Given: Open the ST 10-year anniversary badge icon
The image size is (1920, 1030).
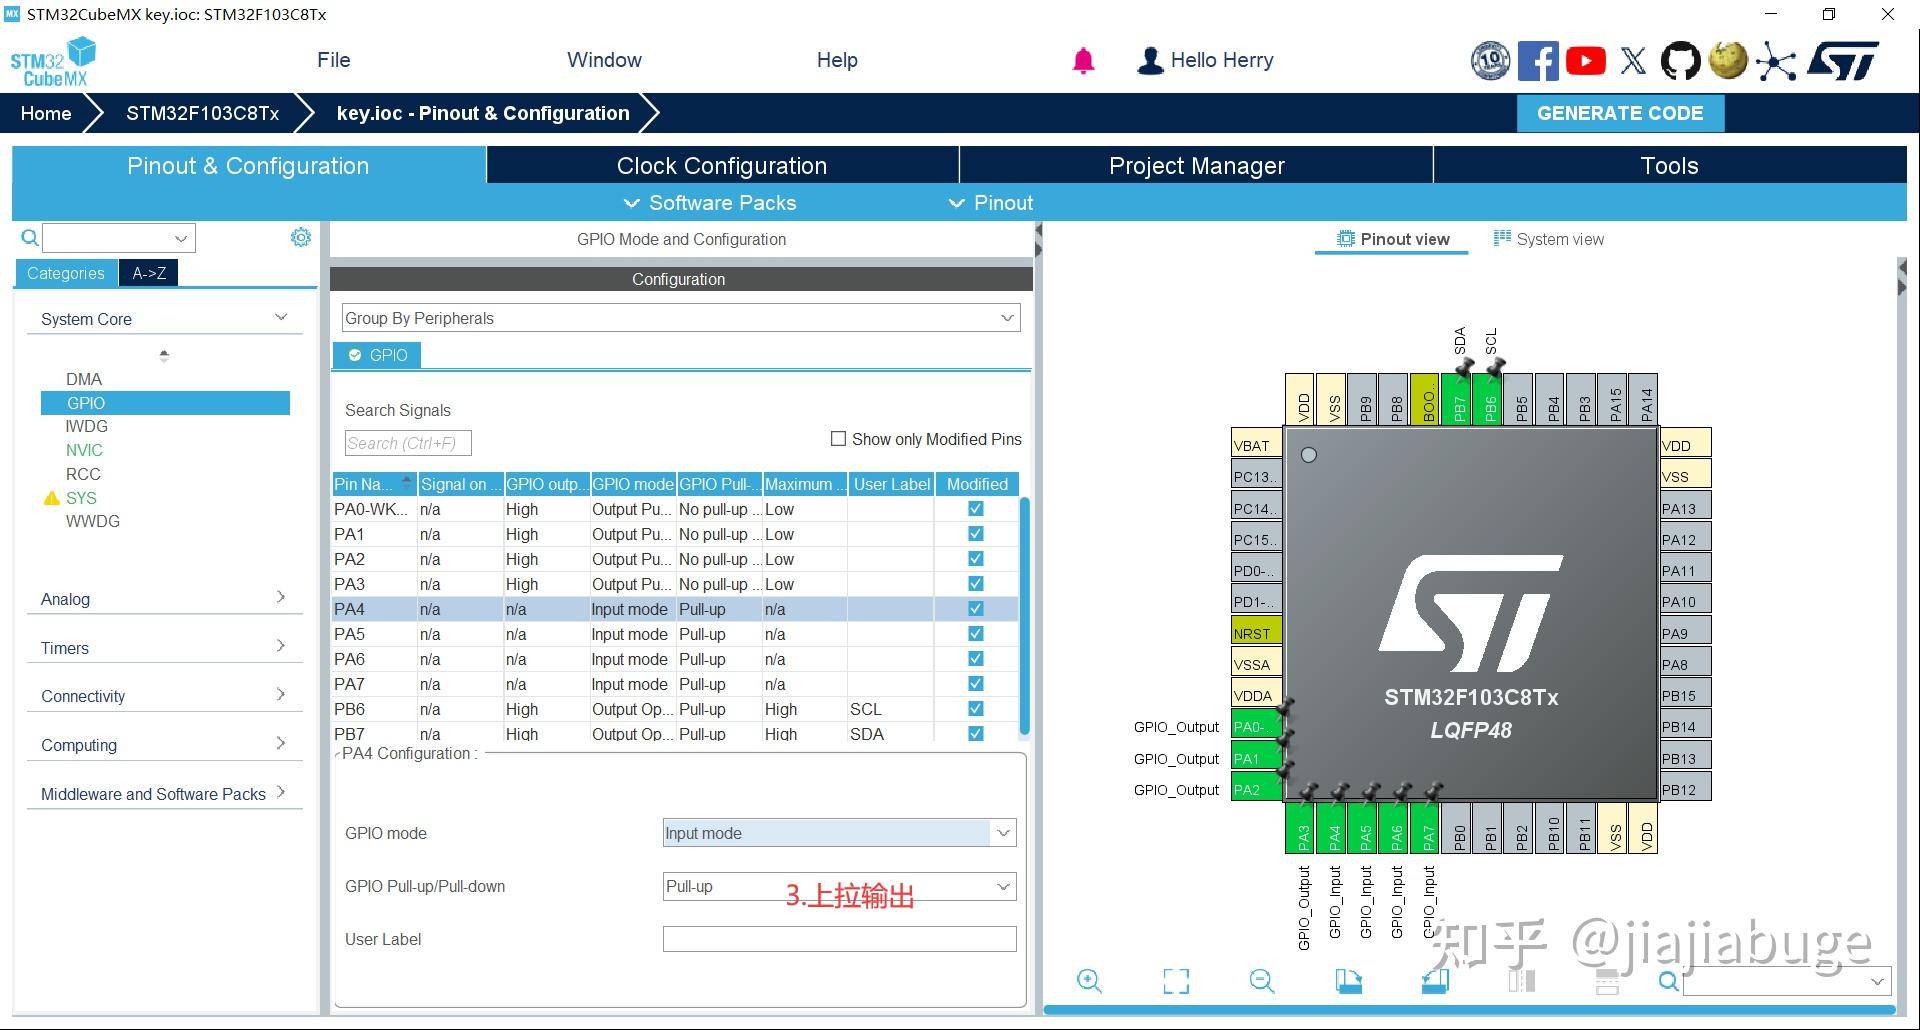Looking at the screenshot, I should (1490, 61).
